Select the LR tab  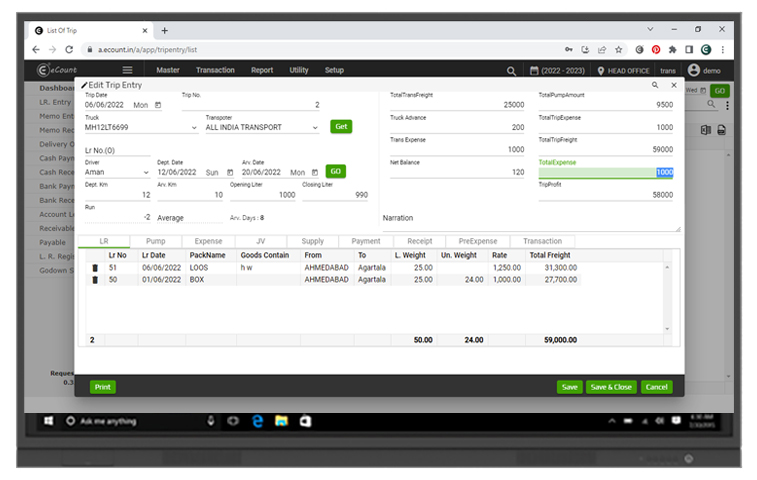(104, 241)
